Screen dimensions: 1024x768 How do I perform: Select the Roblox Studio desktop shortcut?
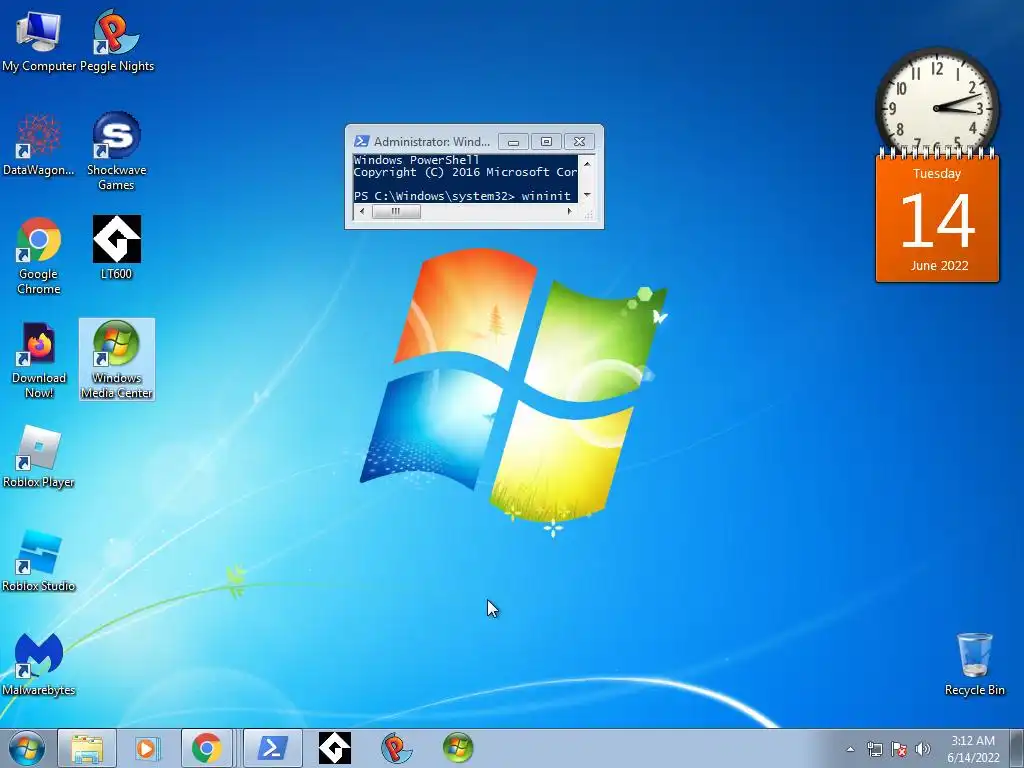(x=39, y=560)
